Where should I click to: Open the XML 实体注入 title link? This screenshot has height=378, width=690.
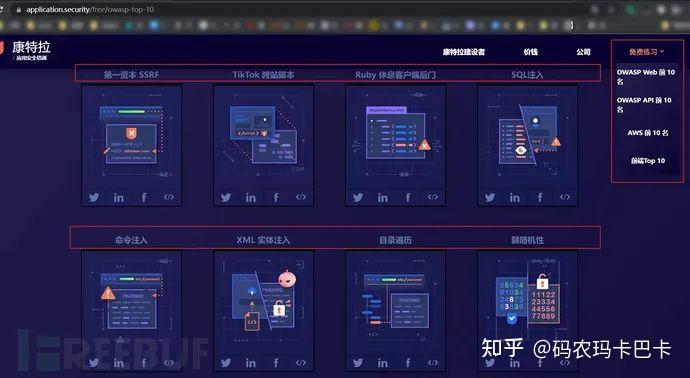click(x=263, y=240)
